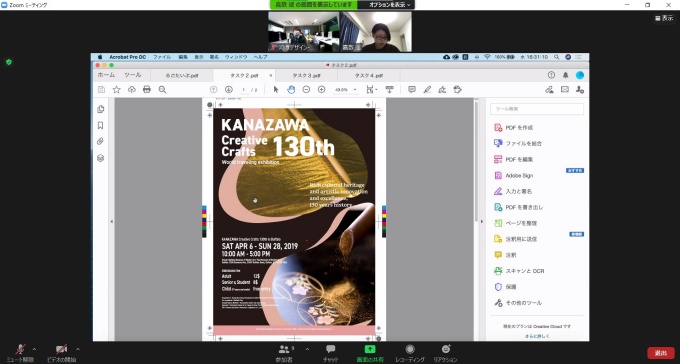680x364 pixels.
Task: Choose the hand pan tool
Action: click(x=291, y=89)
